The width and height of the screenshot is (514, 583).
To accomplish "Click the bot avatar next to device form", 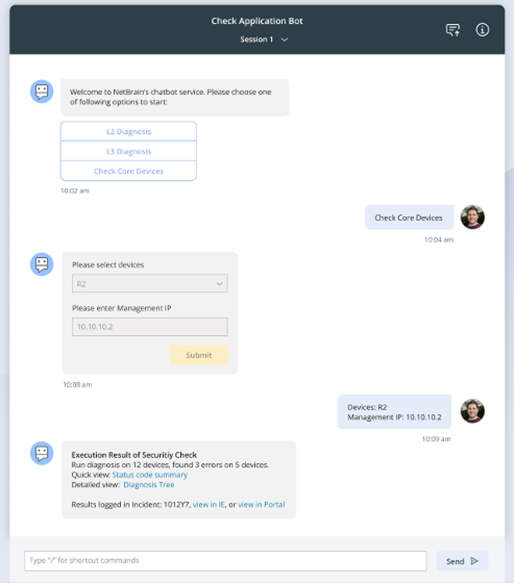I will (42, 264).
